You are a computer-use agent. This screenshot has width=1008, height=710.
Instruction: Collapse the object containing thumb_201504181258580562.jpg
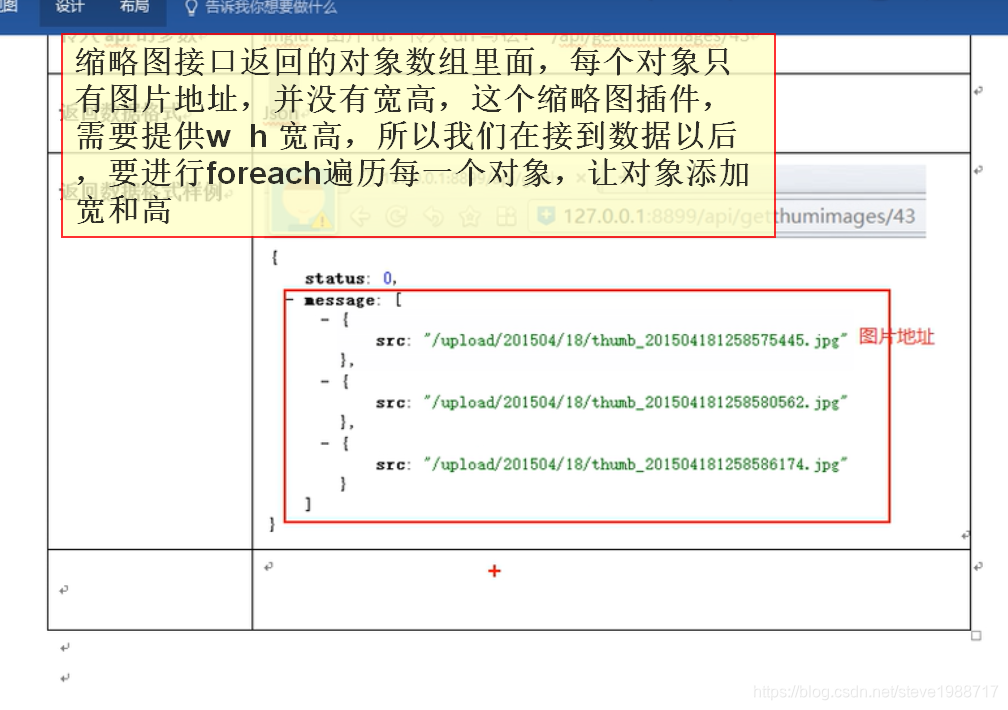pyautogui.click(x=325, y=381)
